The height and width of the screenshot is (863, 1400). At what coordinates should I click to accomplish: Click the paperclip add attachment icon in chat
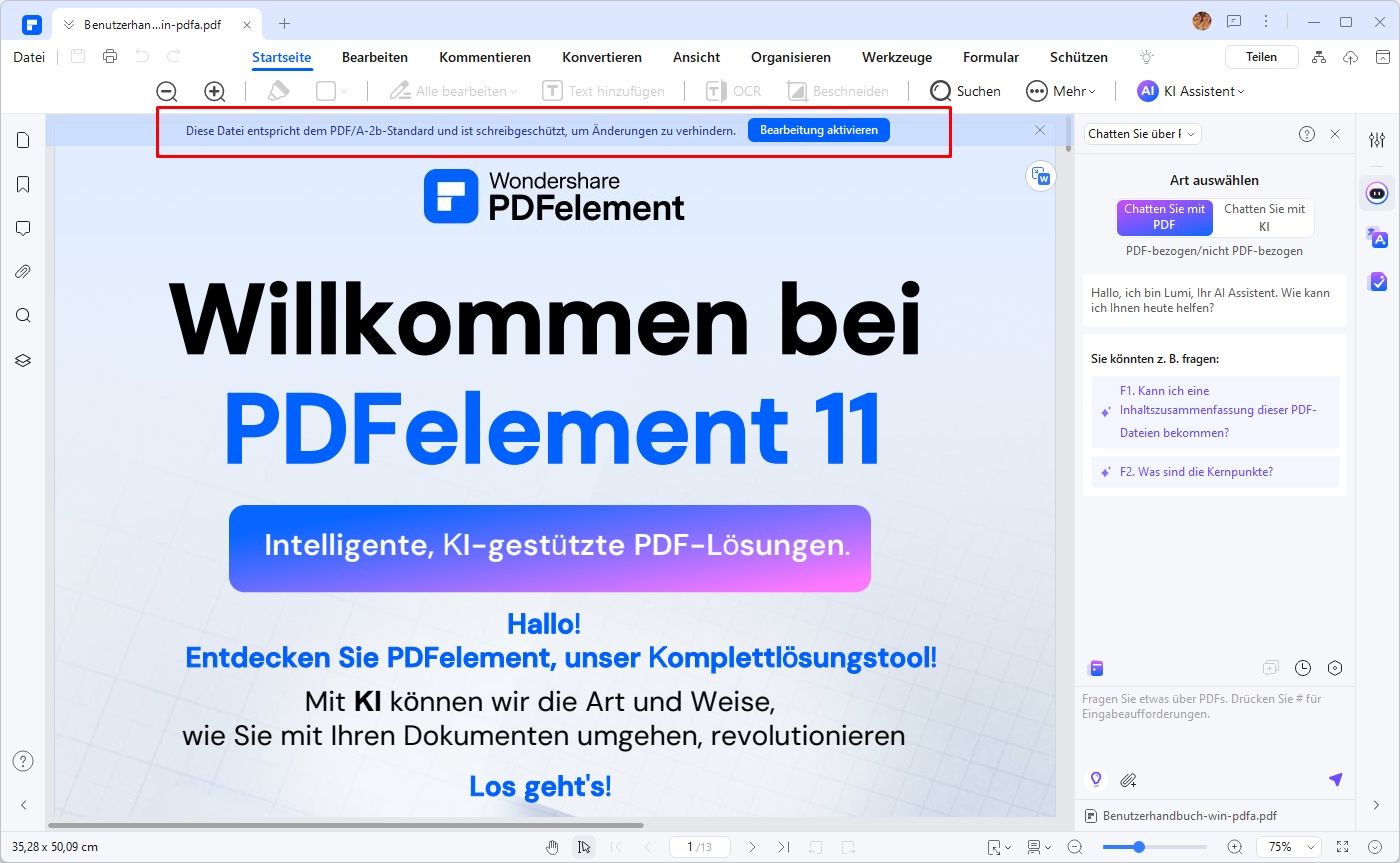(x=1128, y=779)
